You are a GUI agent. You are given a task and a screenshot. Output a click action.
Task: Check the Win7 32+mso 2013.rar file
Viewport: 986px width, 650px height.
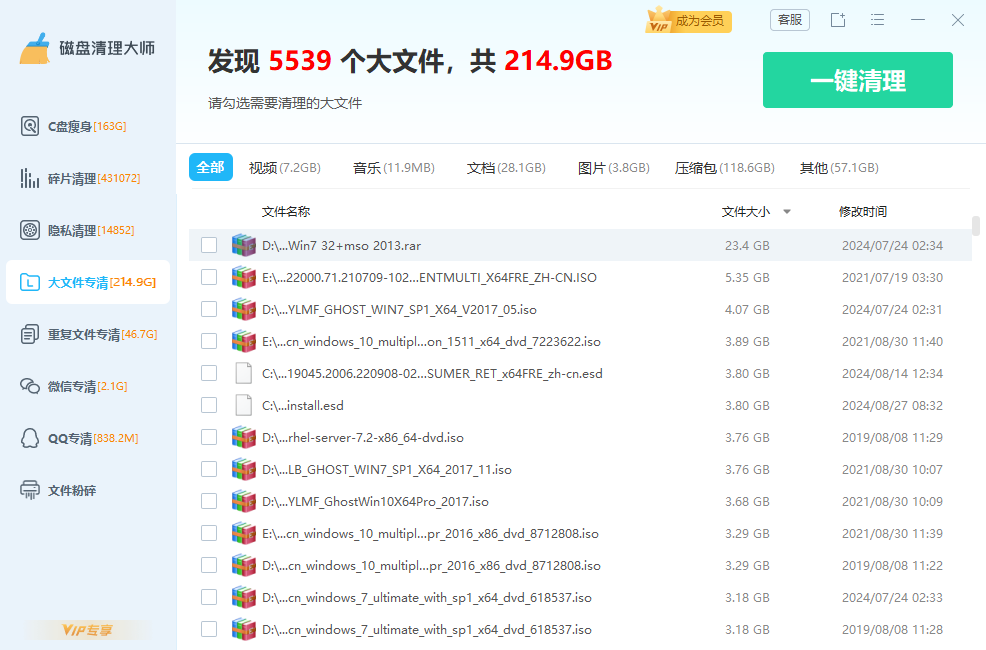pos(208,244)
